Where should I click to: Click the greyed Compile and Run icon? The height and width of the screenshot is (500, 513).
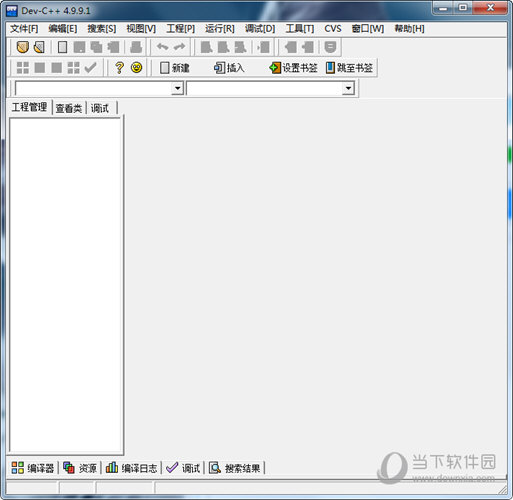click(x=57, y=68)
